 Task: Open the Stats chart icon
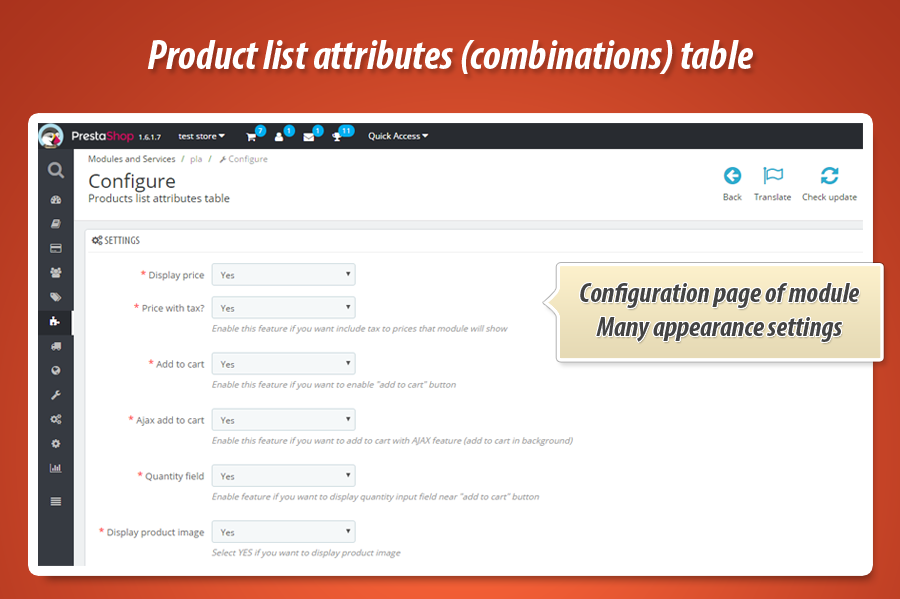56,467
